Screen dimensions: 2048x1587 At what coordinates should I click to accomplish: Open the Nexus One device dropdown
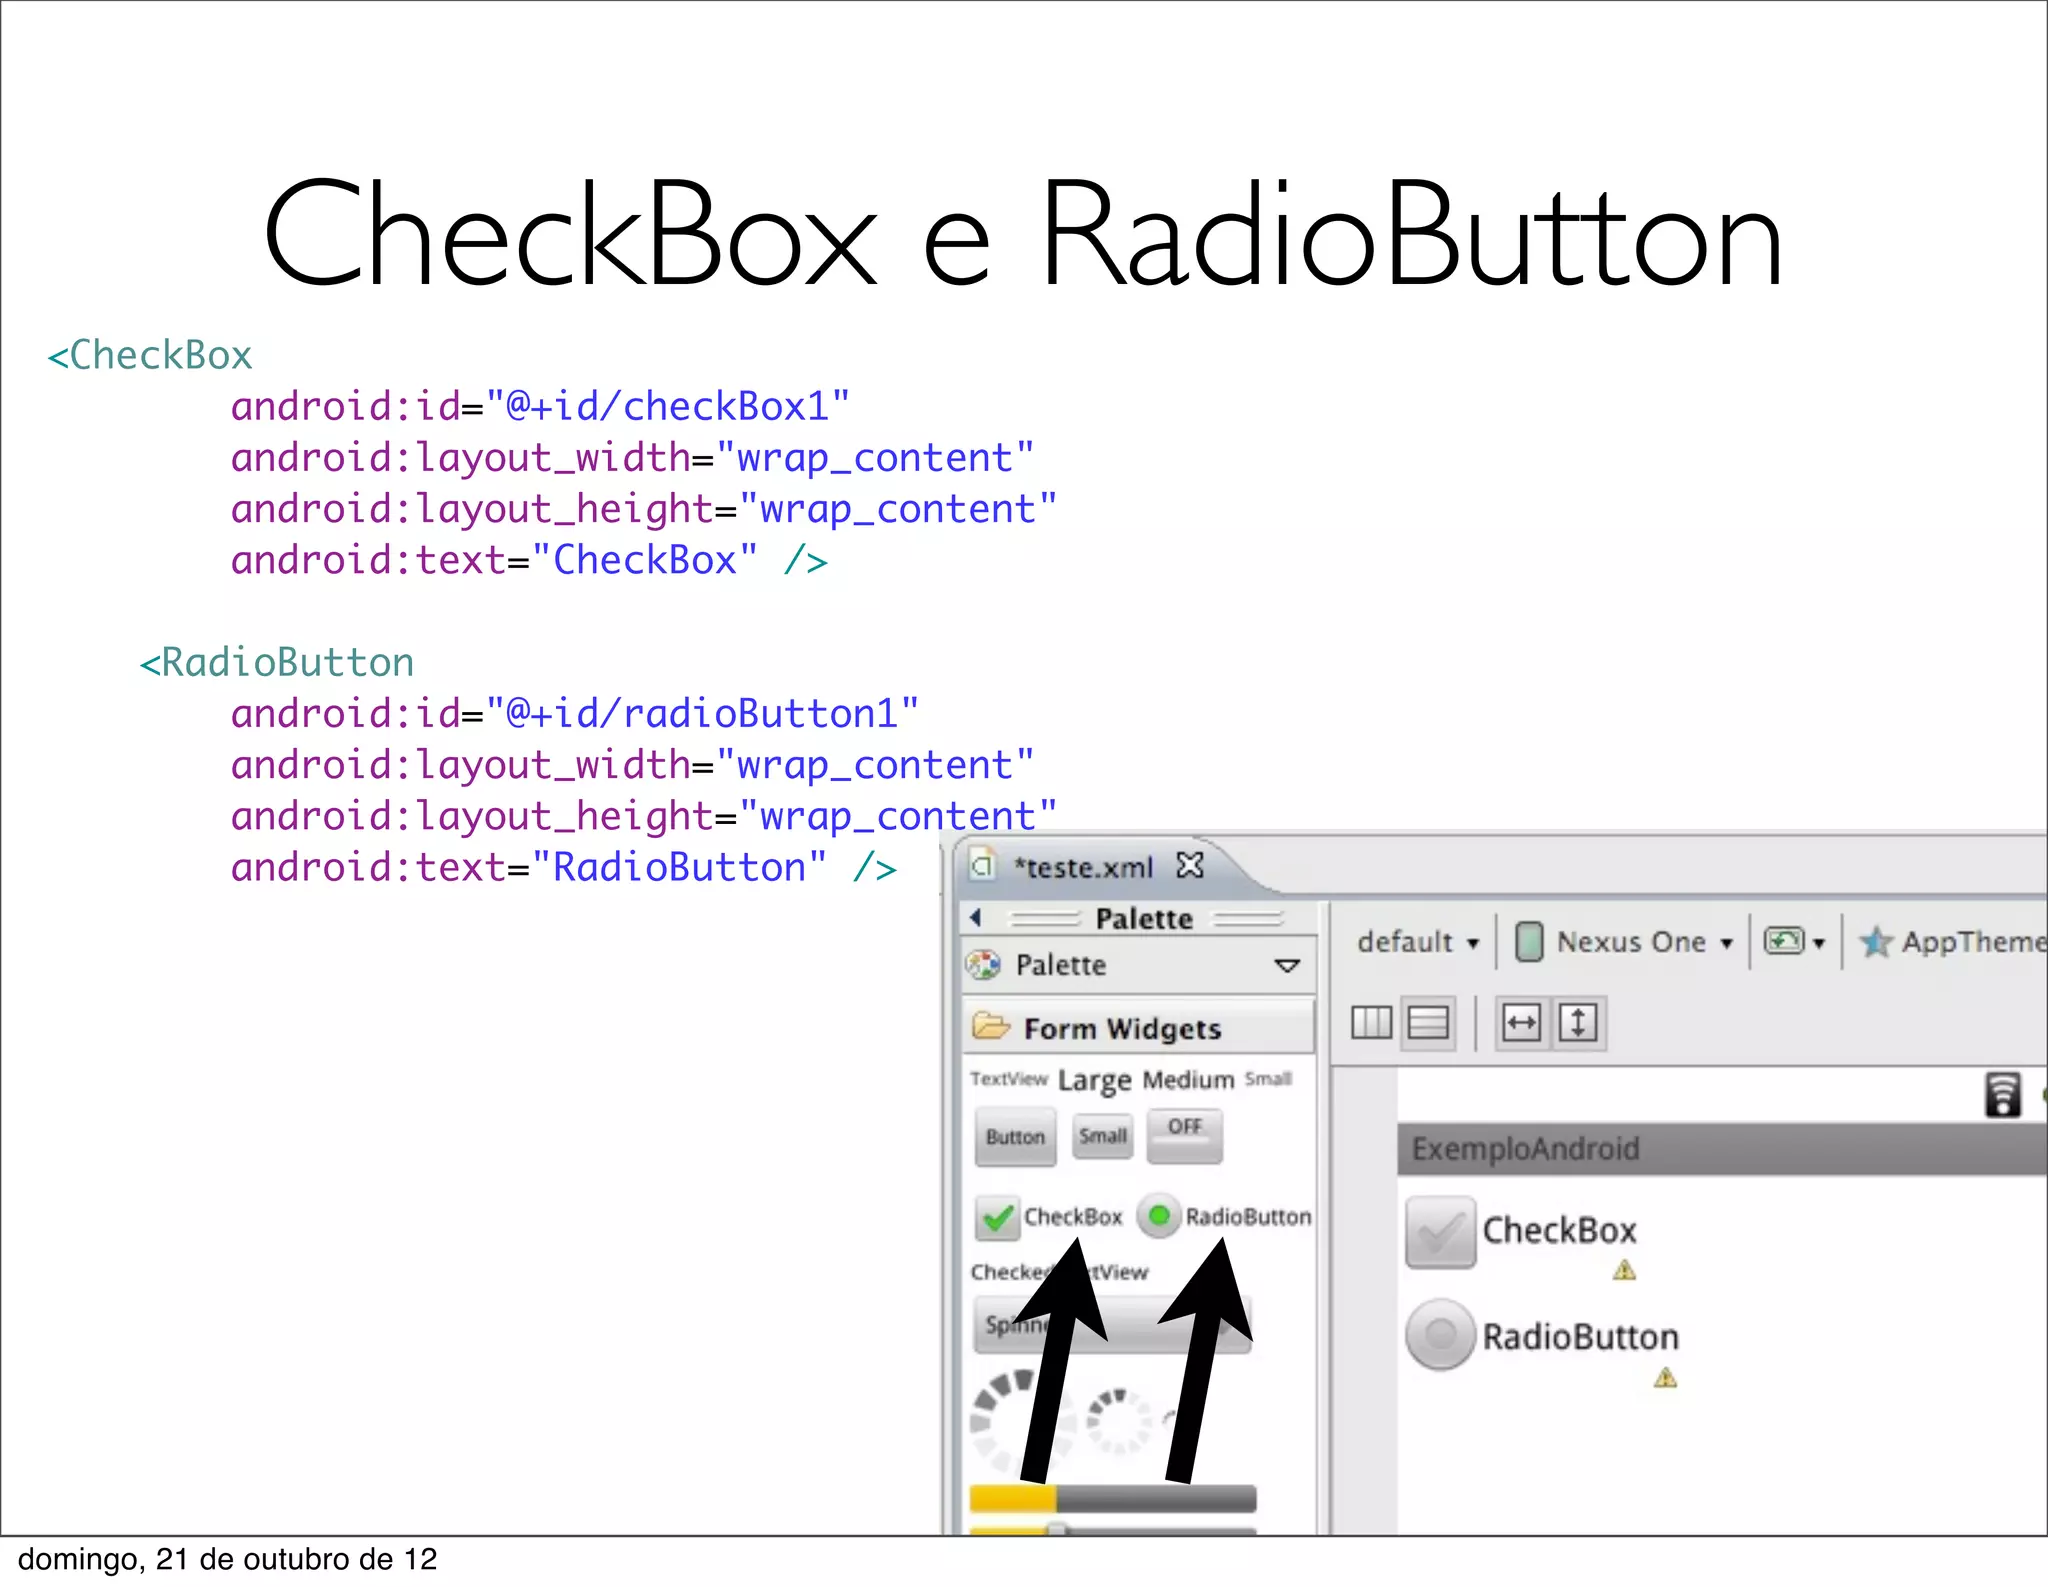click(1644, 942)
